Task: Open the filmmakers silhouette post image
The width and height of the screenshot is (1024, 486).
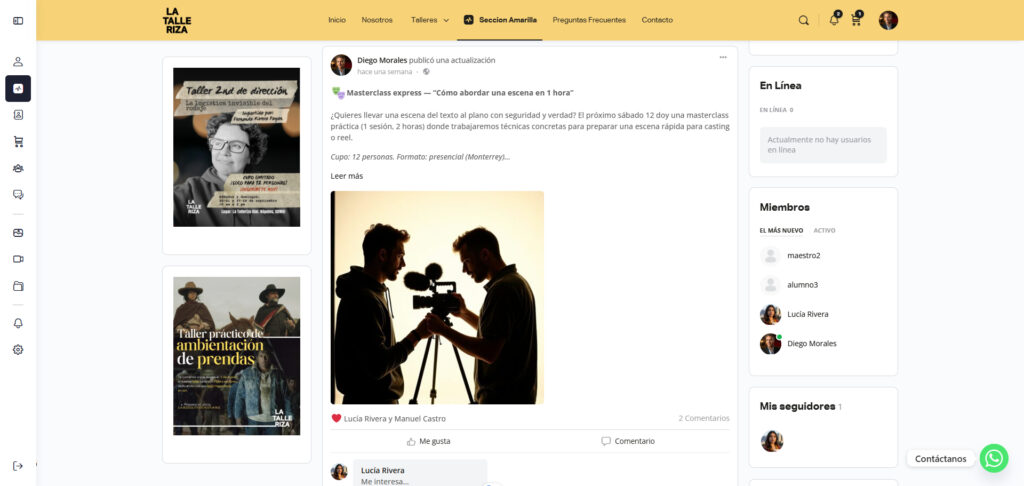Action: tap(437, 297)
